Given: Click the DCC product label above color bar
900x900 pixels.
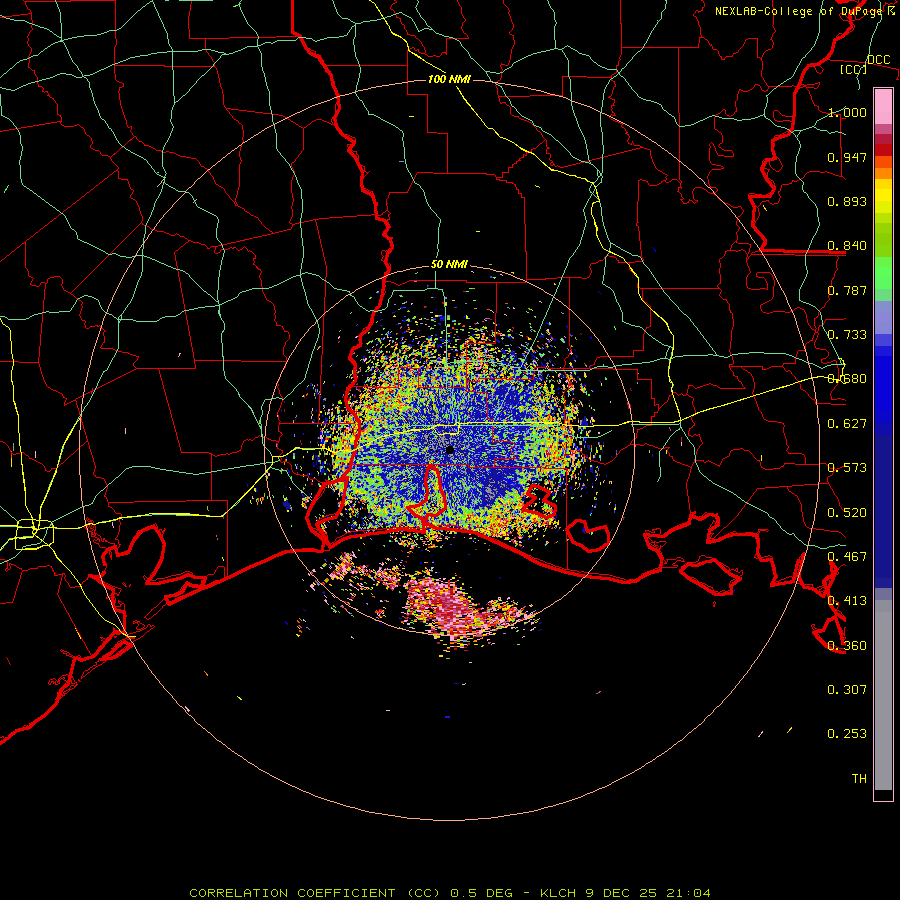Looking at the screenshot, I should (878, 60).
